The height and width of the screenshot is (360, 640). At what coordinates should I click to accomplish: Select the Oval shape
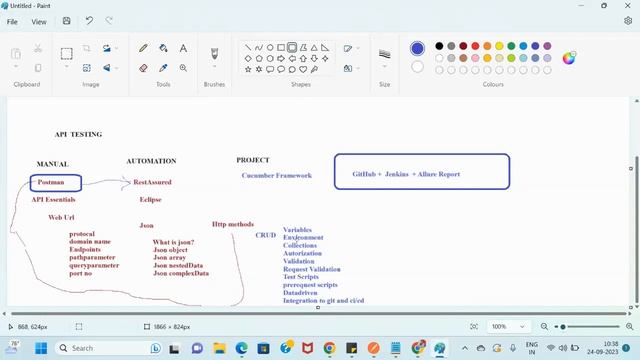pyautogui.click(x=270, y=48)
